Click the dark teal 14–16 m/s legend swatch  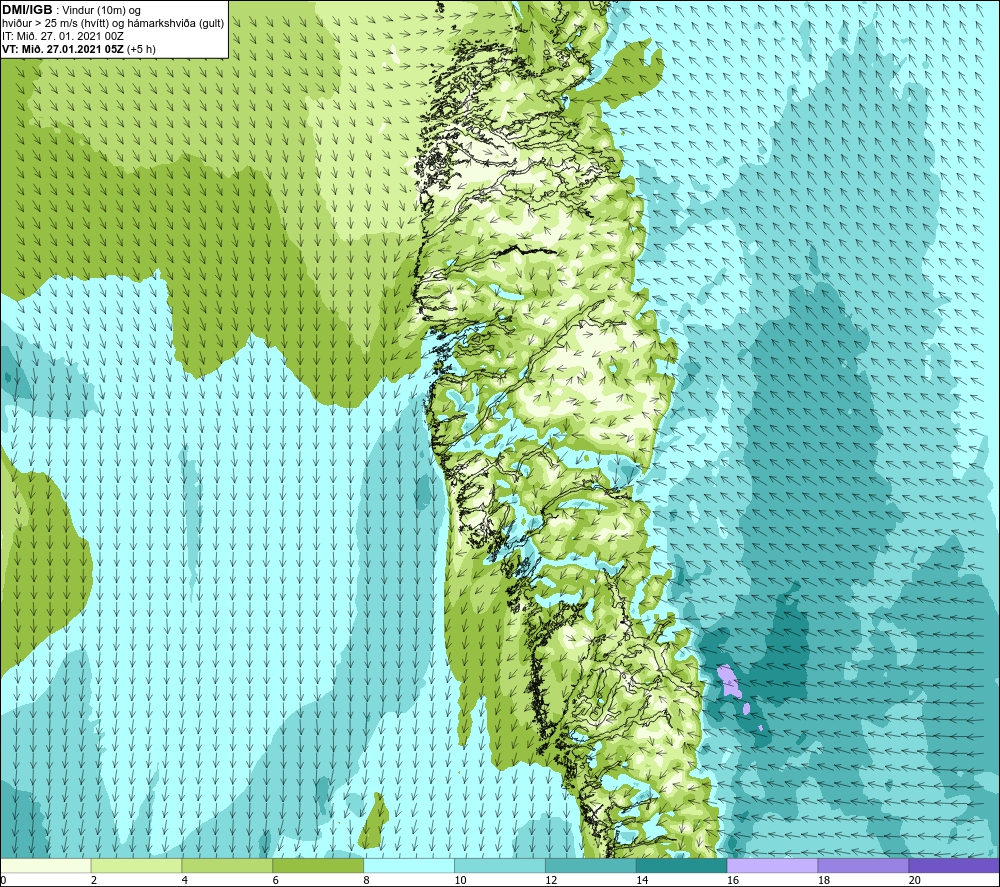click(x=681, y=866)
